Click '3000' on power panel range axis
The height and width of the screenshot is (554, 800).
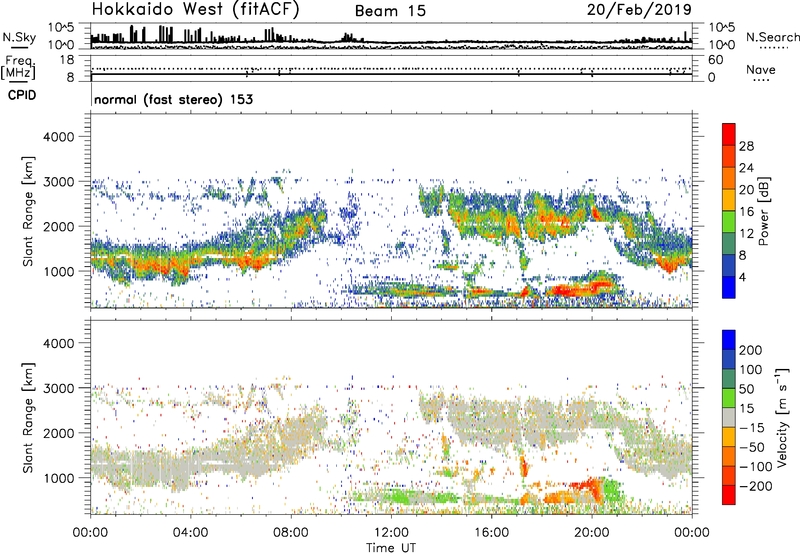pyautogui.click(x=58, y=182)
